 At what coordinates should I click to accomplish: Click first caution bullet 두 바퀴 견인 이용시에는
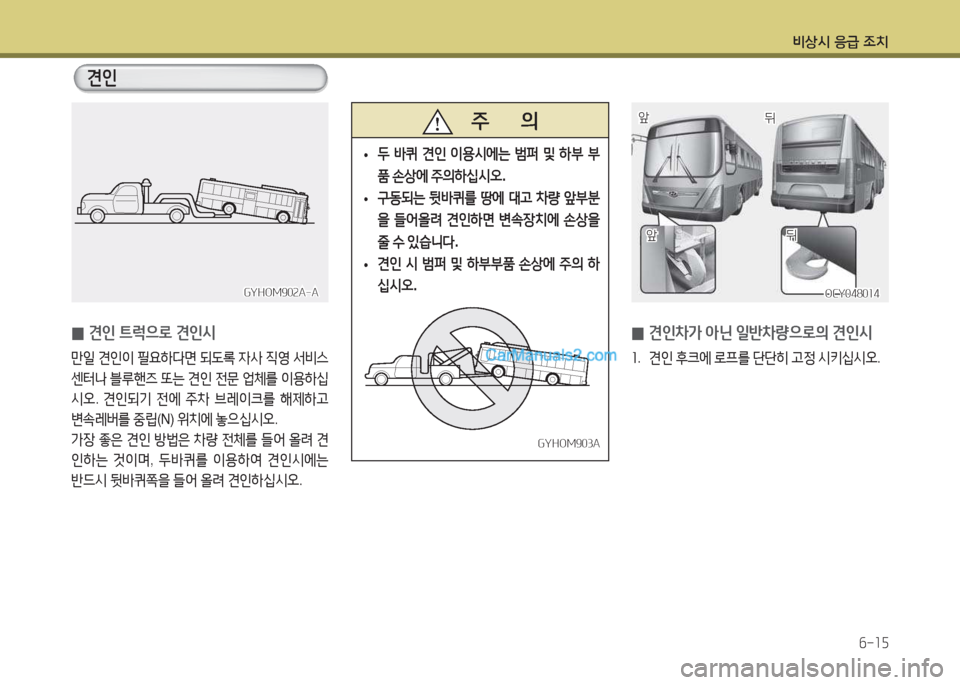point(482,164)
